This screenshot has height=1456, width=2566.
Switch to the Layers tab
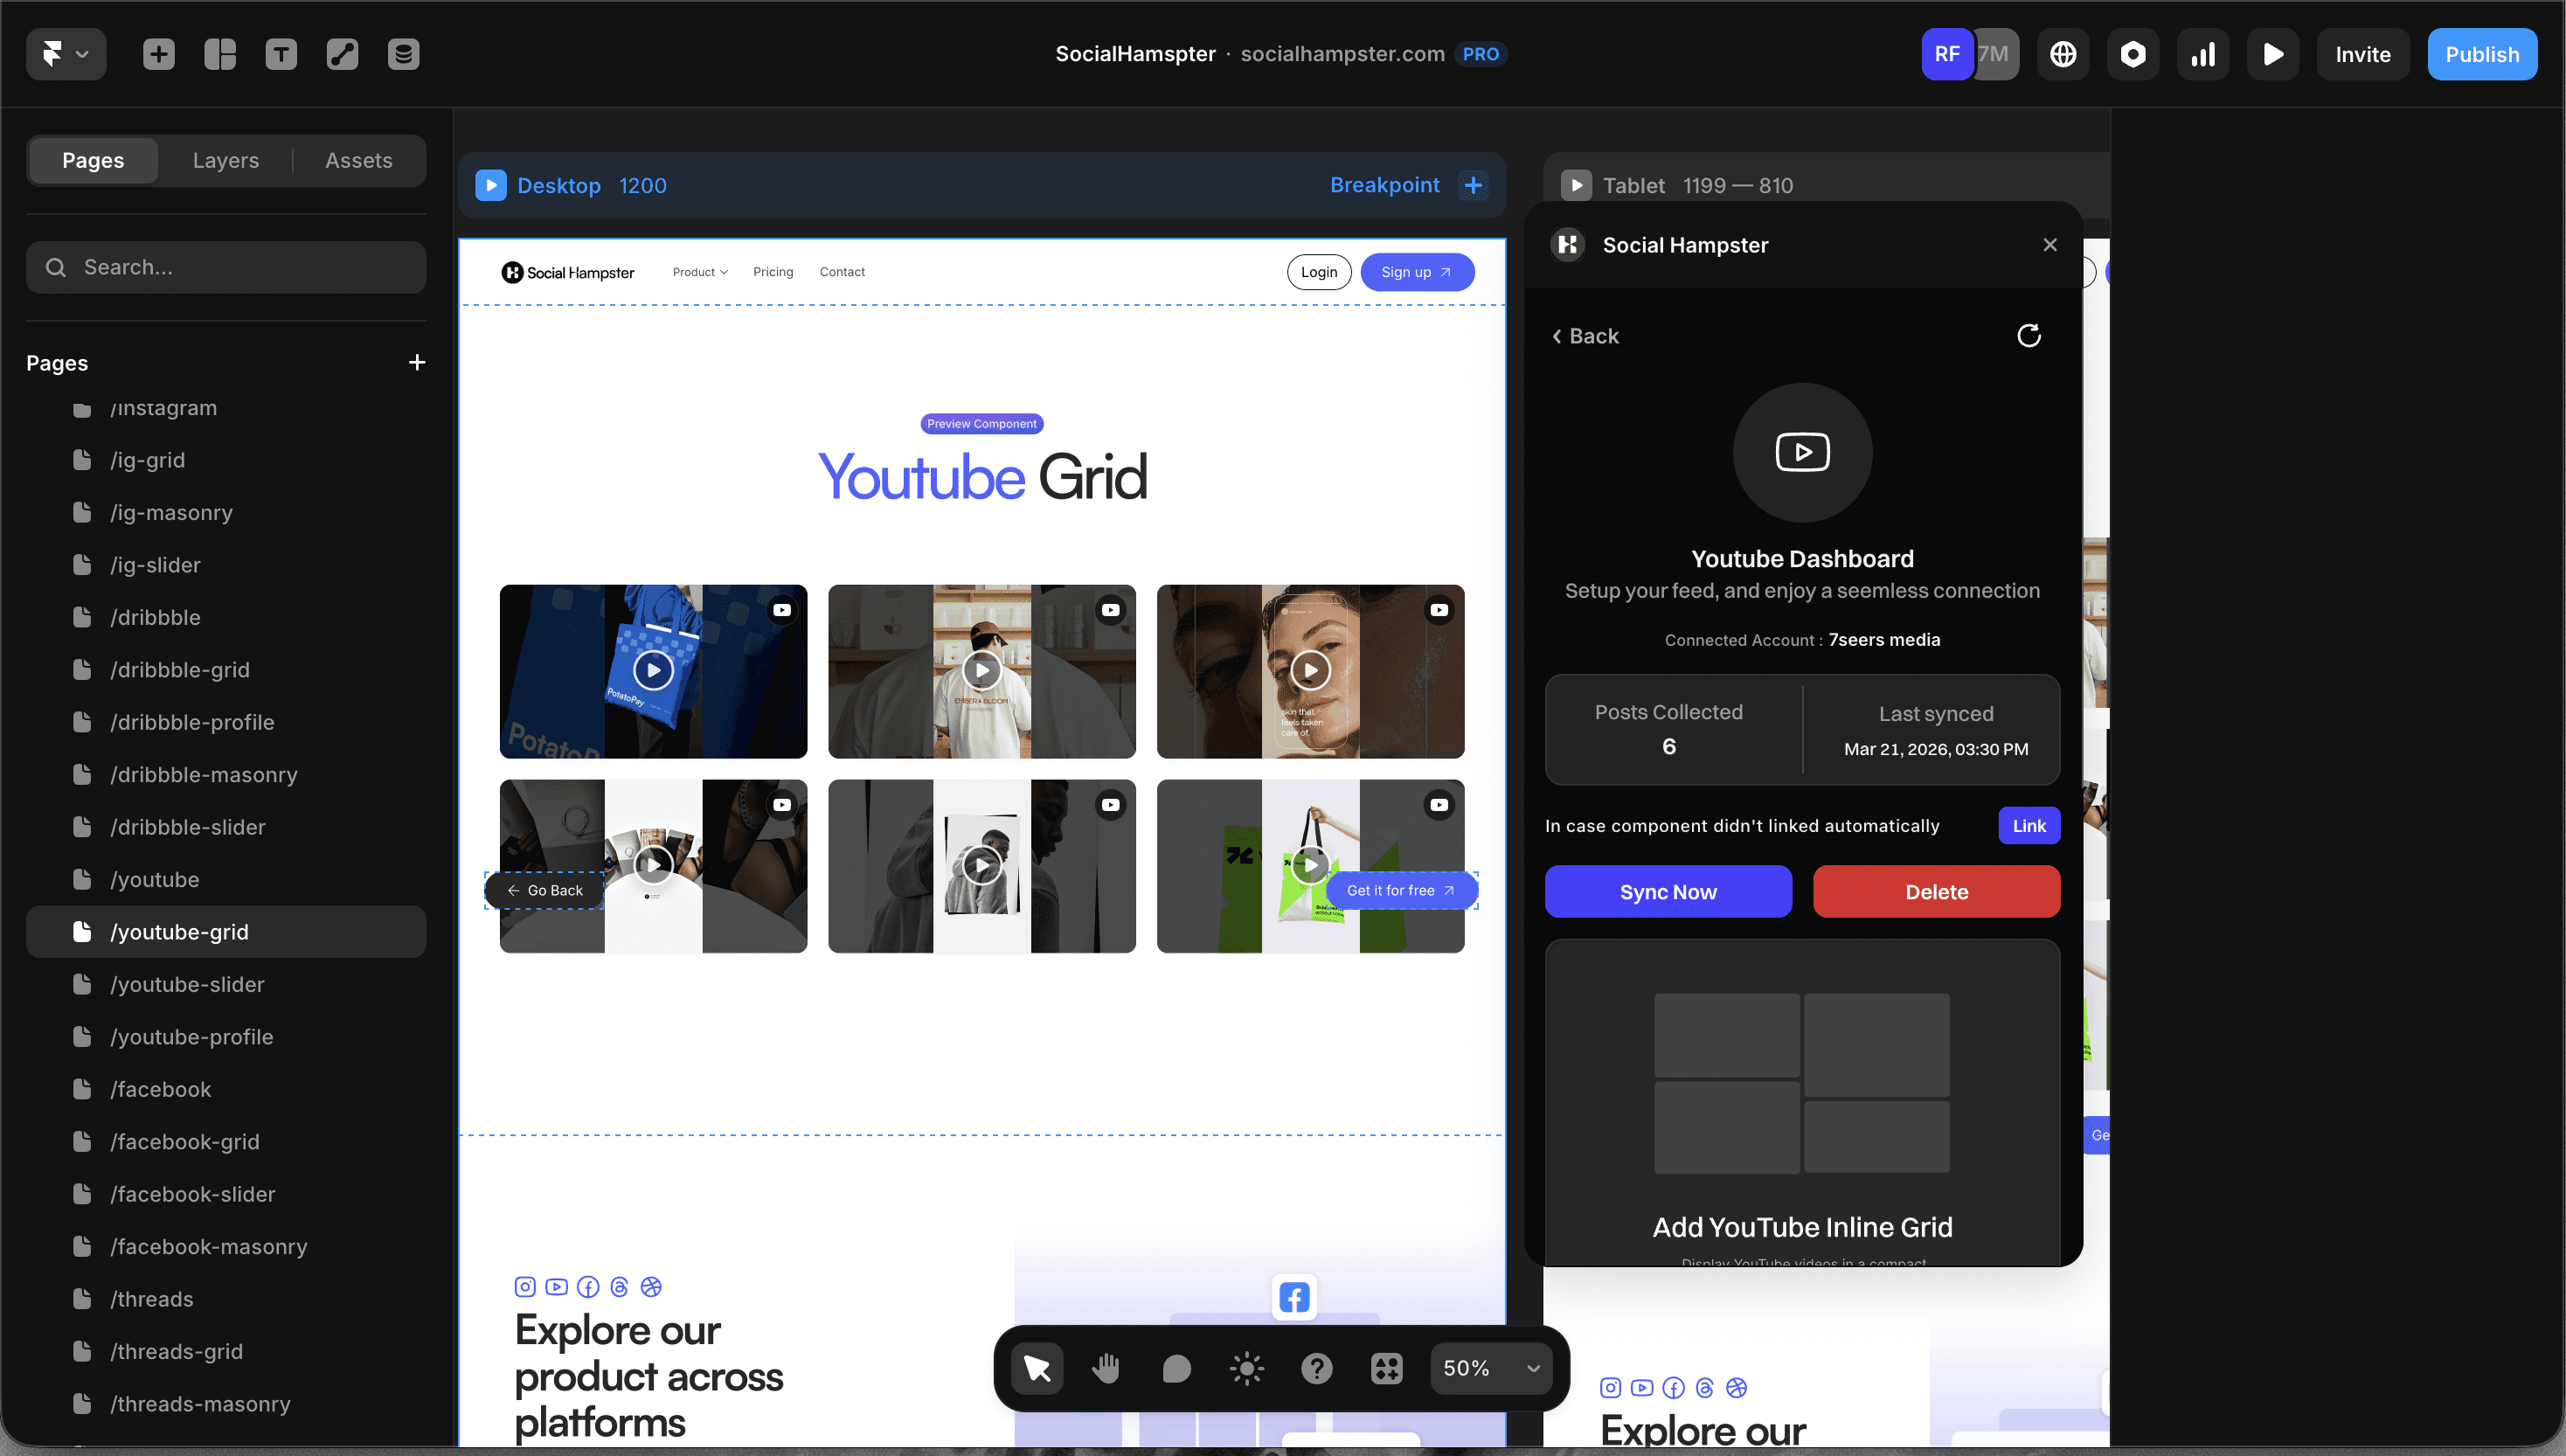[x=225, y=160]
